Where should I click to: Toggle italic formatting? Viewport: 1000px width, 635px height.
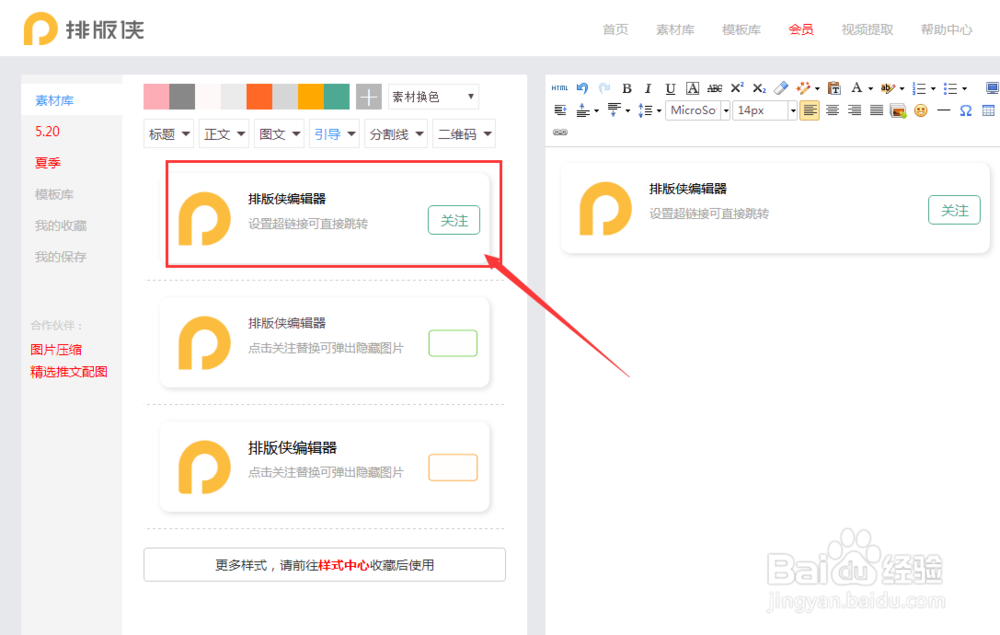coord(649,88)
